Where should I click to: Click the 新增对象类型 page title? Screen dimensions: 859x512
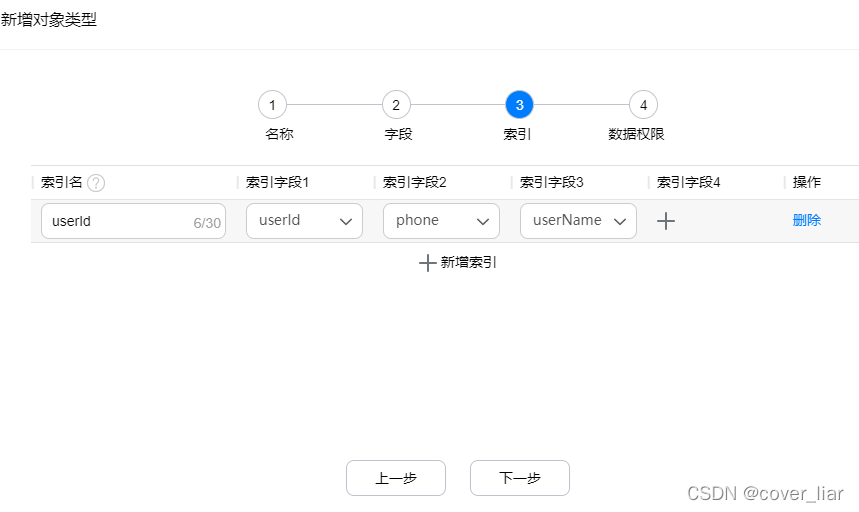(49, 20)
